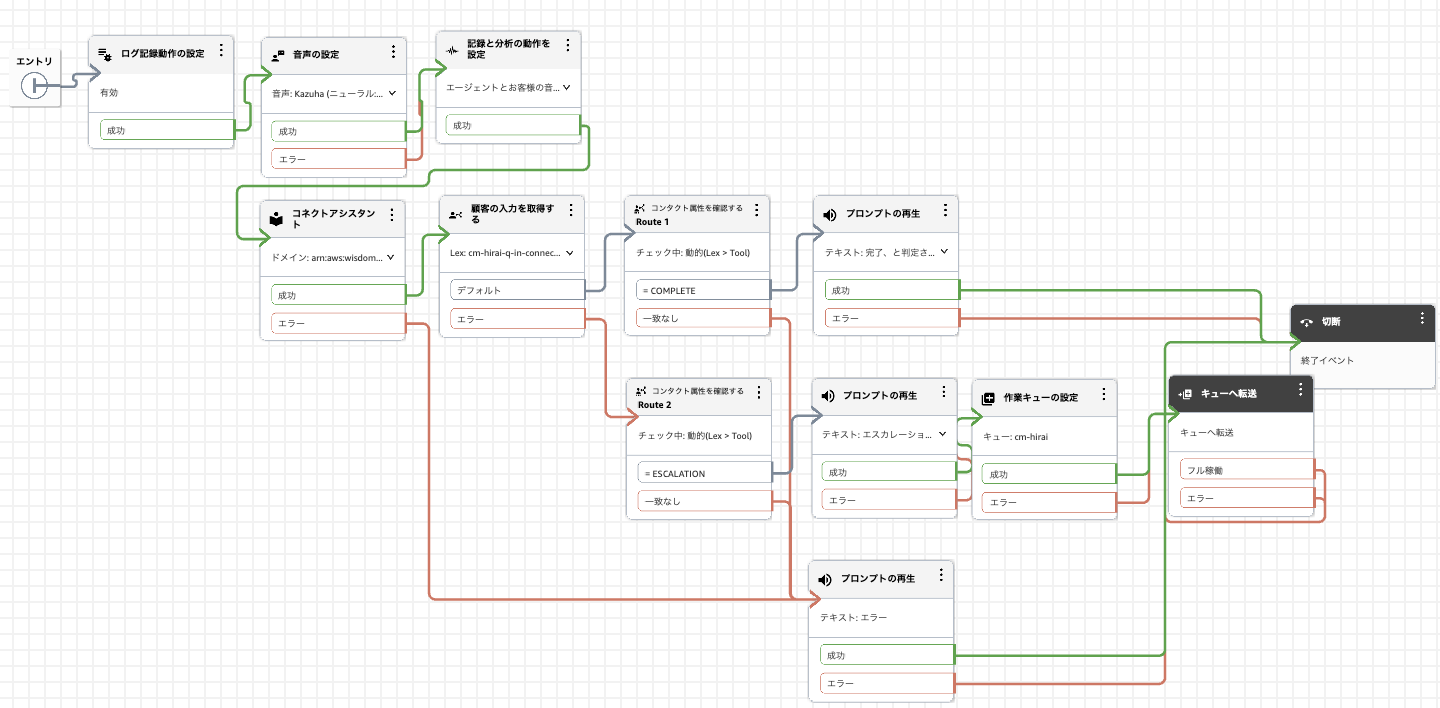Select the = ESCALATION condition branch
The height and width of the screenshot is (708, 1440).
tap(704, 473)
